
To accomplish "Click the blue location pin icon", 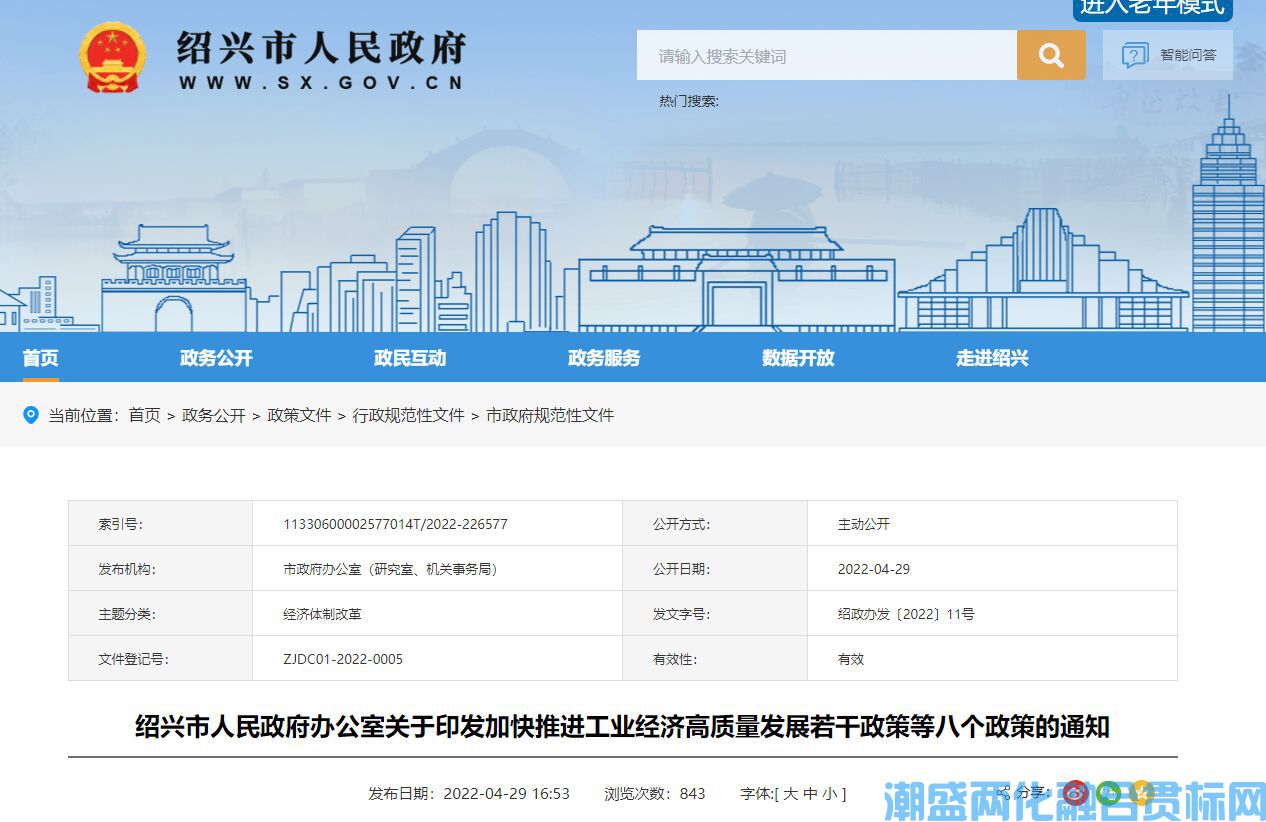I will coord(31,415).
